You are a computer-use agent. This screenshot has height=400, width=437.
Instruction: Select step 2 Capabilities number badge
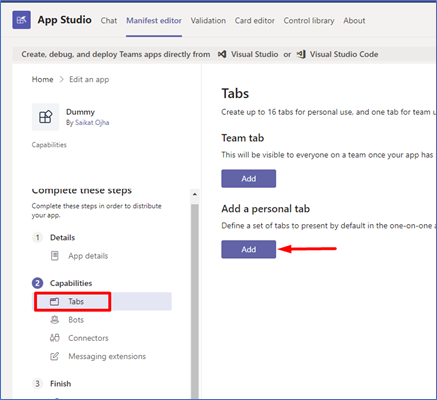pyautogui.click(x=37, y=283)
